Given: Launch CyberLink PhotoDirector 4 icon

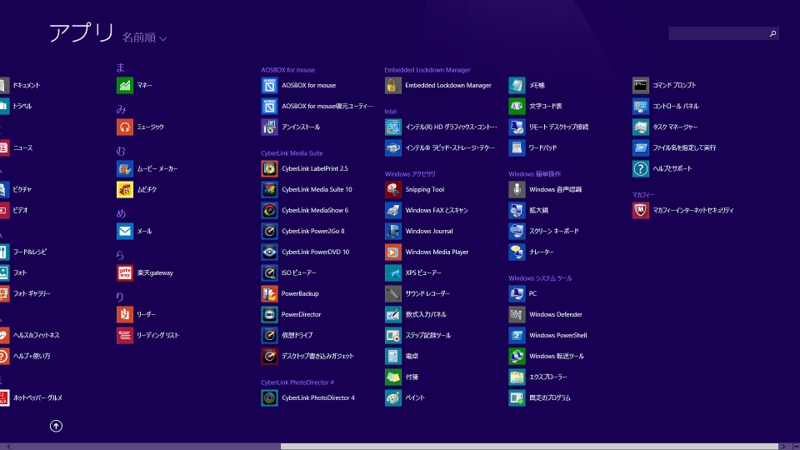Looking at the screenshot, I should 269,397.
